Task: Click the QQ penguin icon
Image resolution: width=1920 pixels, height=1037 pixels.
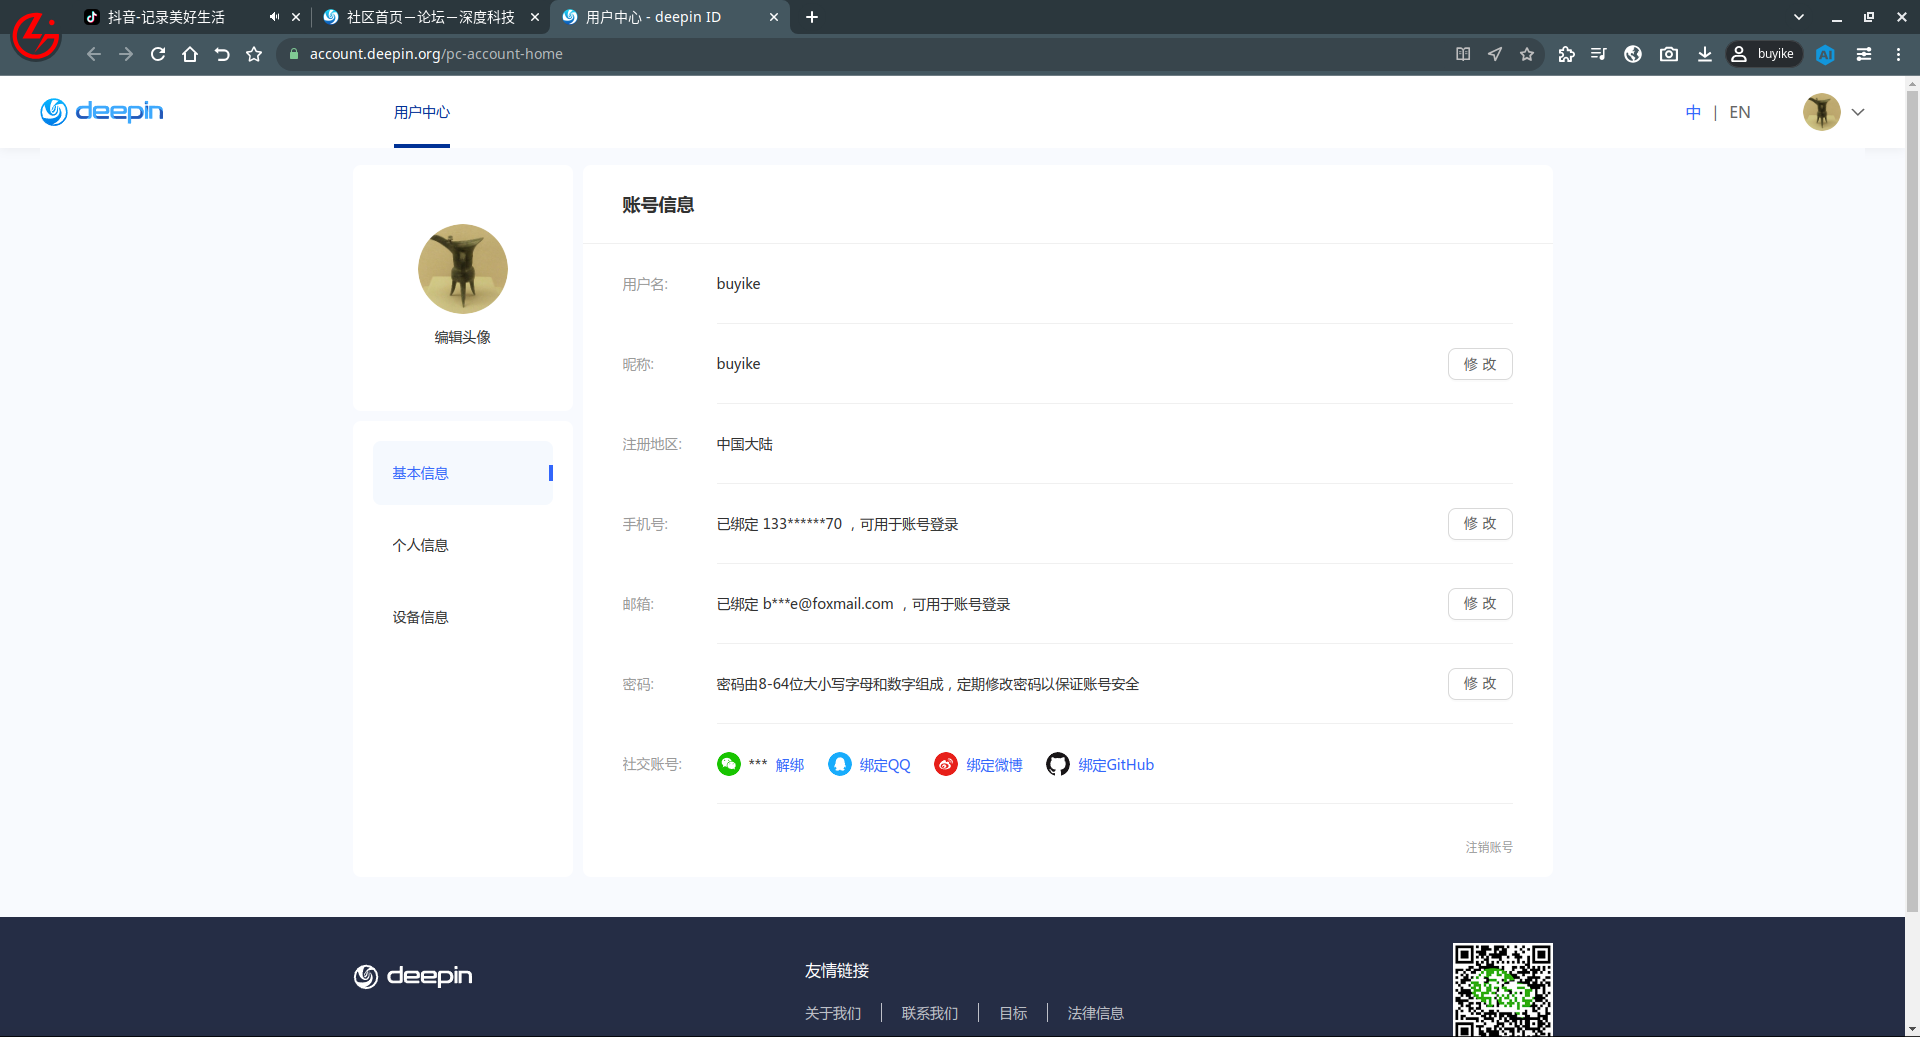Action: point(840,764)
